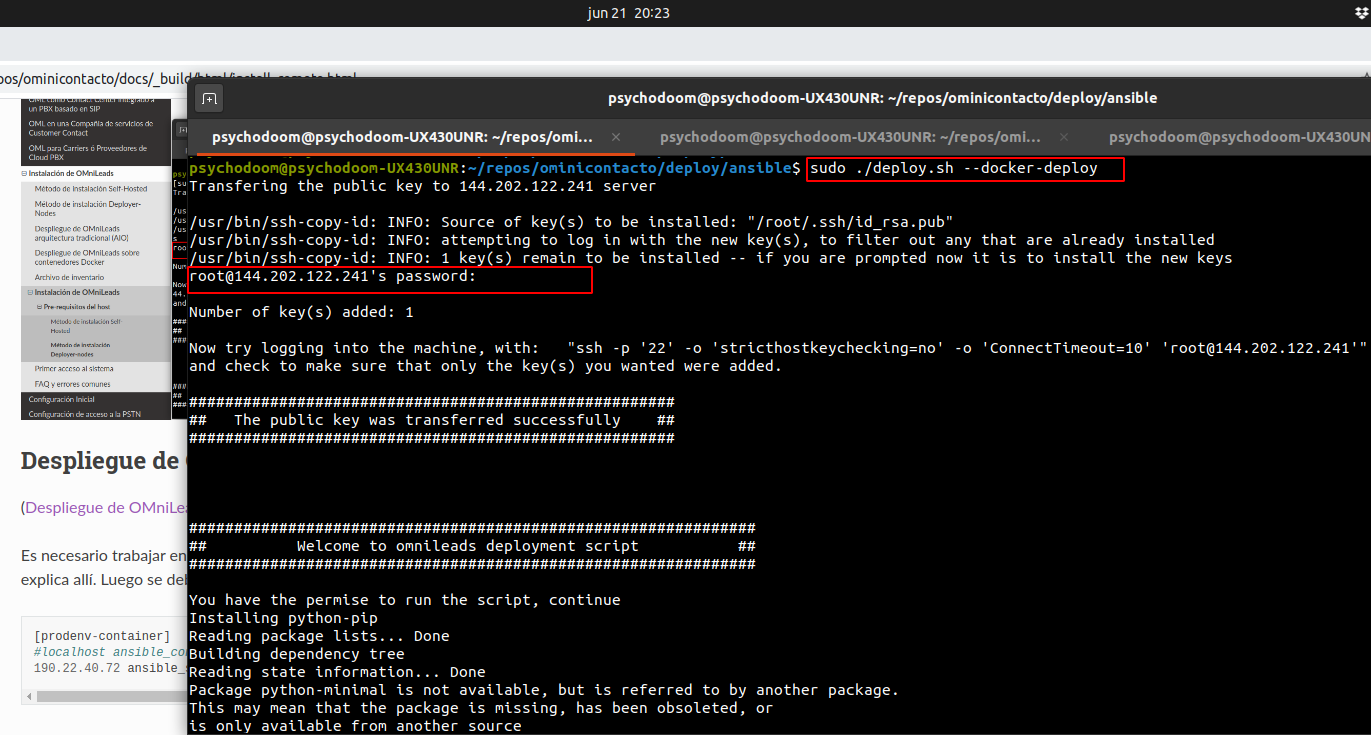Image resolution: width=1371 pixels, height=735 pixels.
Task: Click 'Transfering the public key to 144.202.122.241 server' line
Action: click(x=423, y=186)
